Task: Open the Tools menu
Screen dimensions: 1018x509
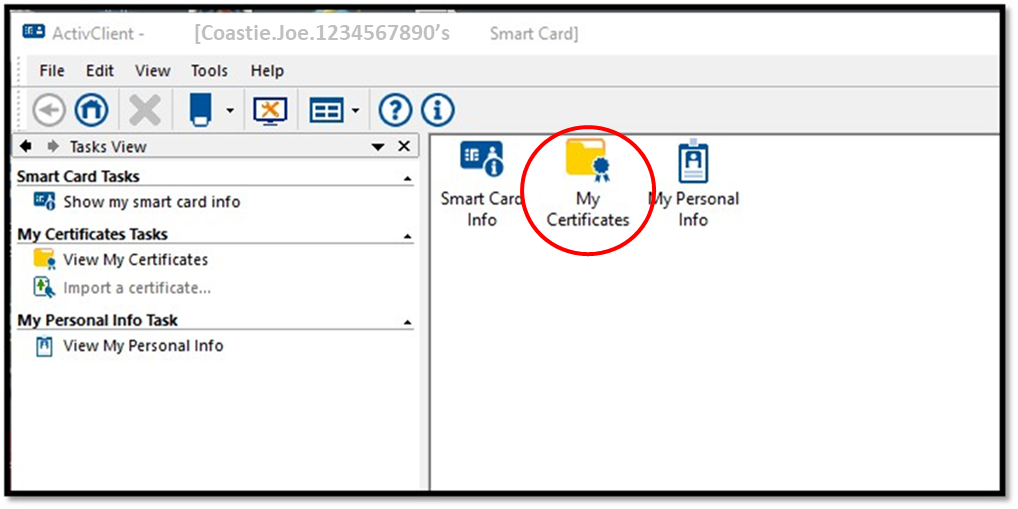Action: pyautogui.click(x=209, y=71)
